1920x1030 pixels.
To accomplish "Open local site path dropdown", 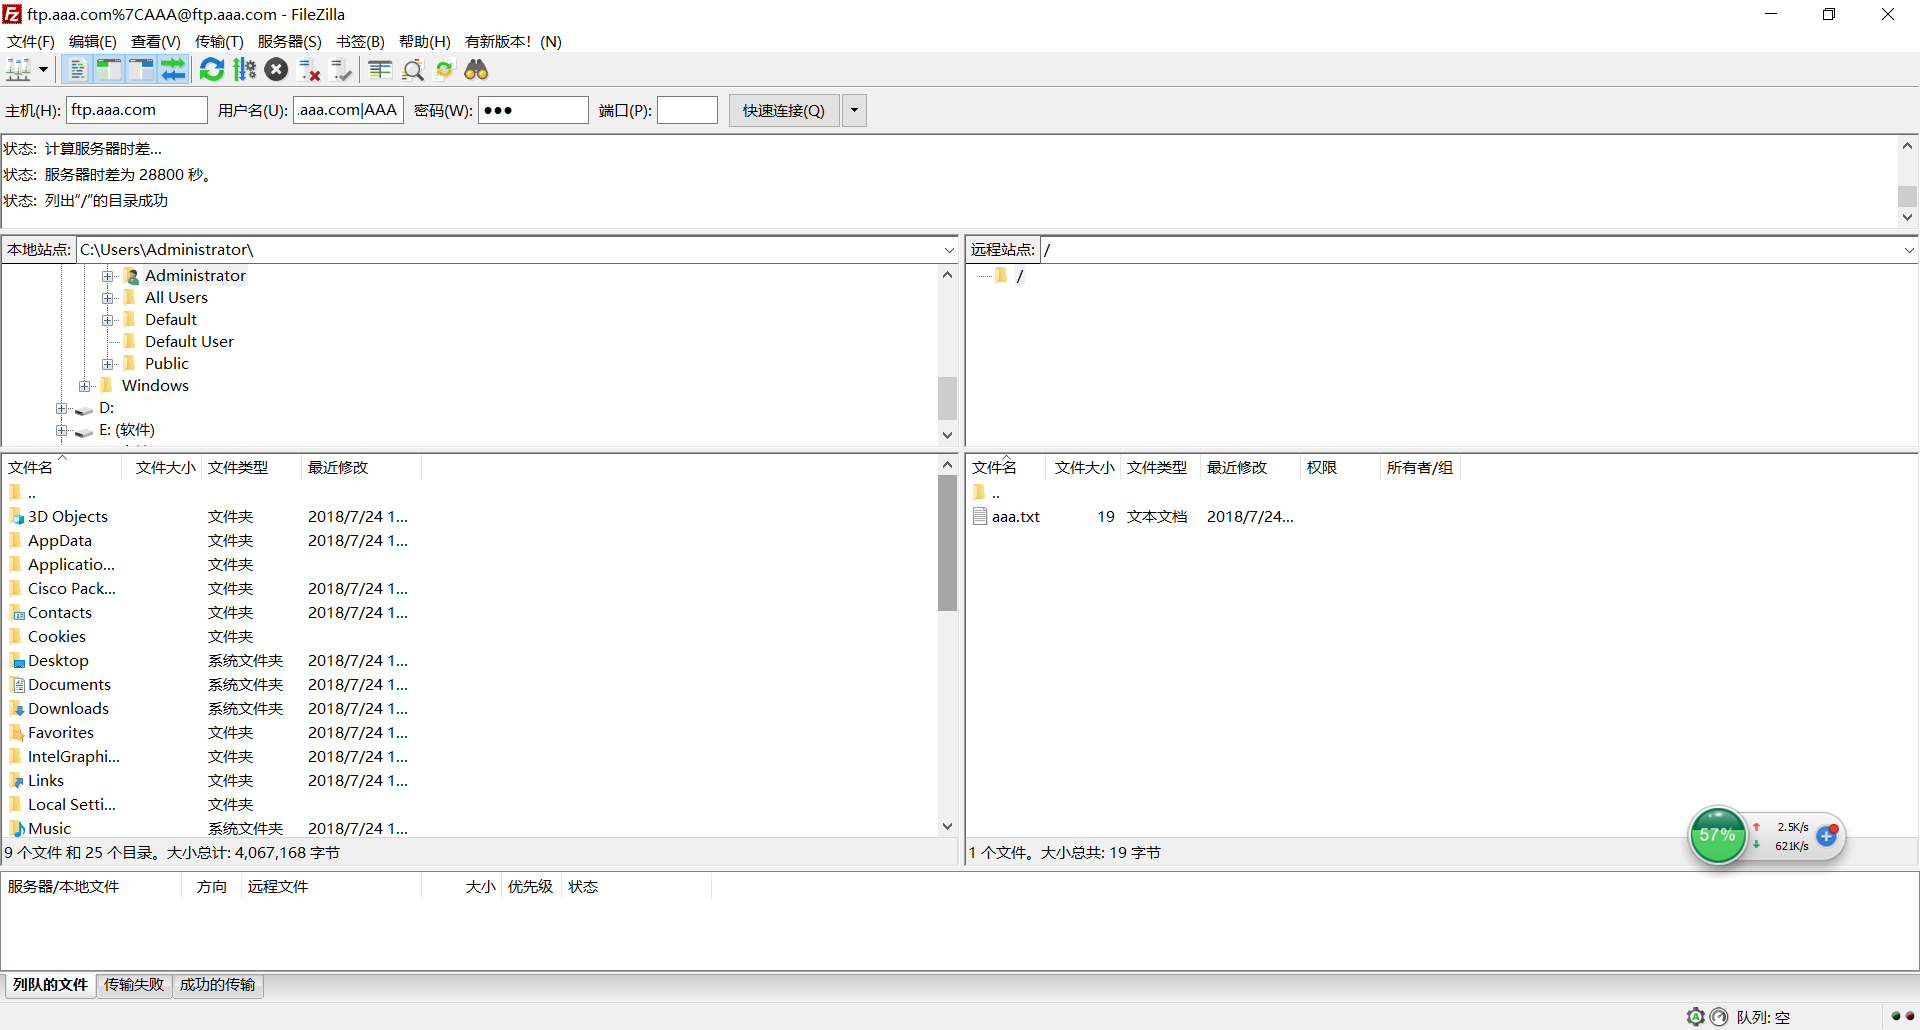I will (949, 250).
